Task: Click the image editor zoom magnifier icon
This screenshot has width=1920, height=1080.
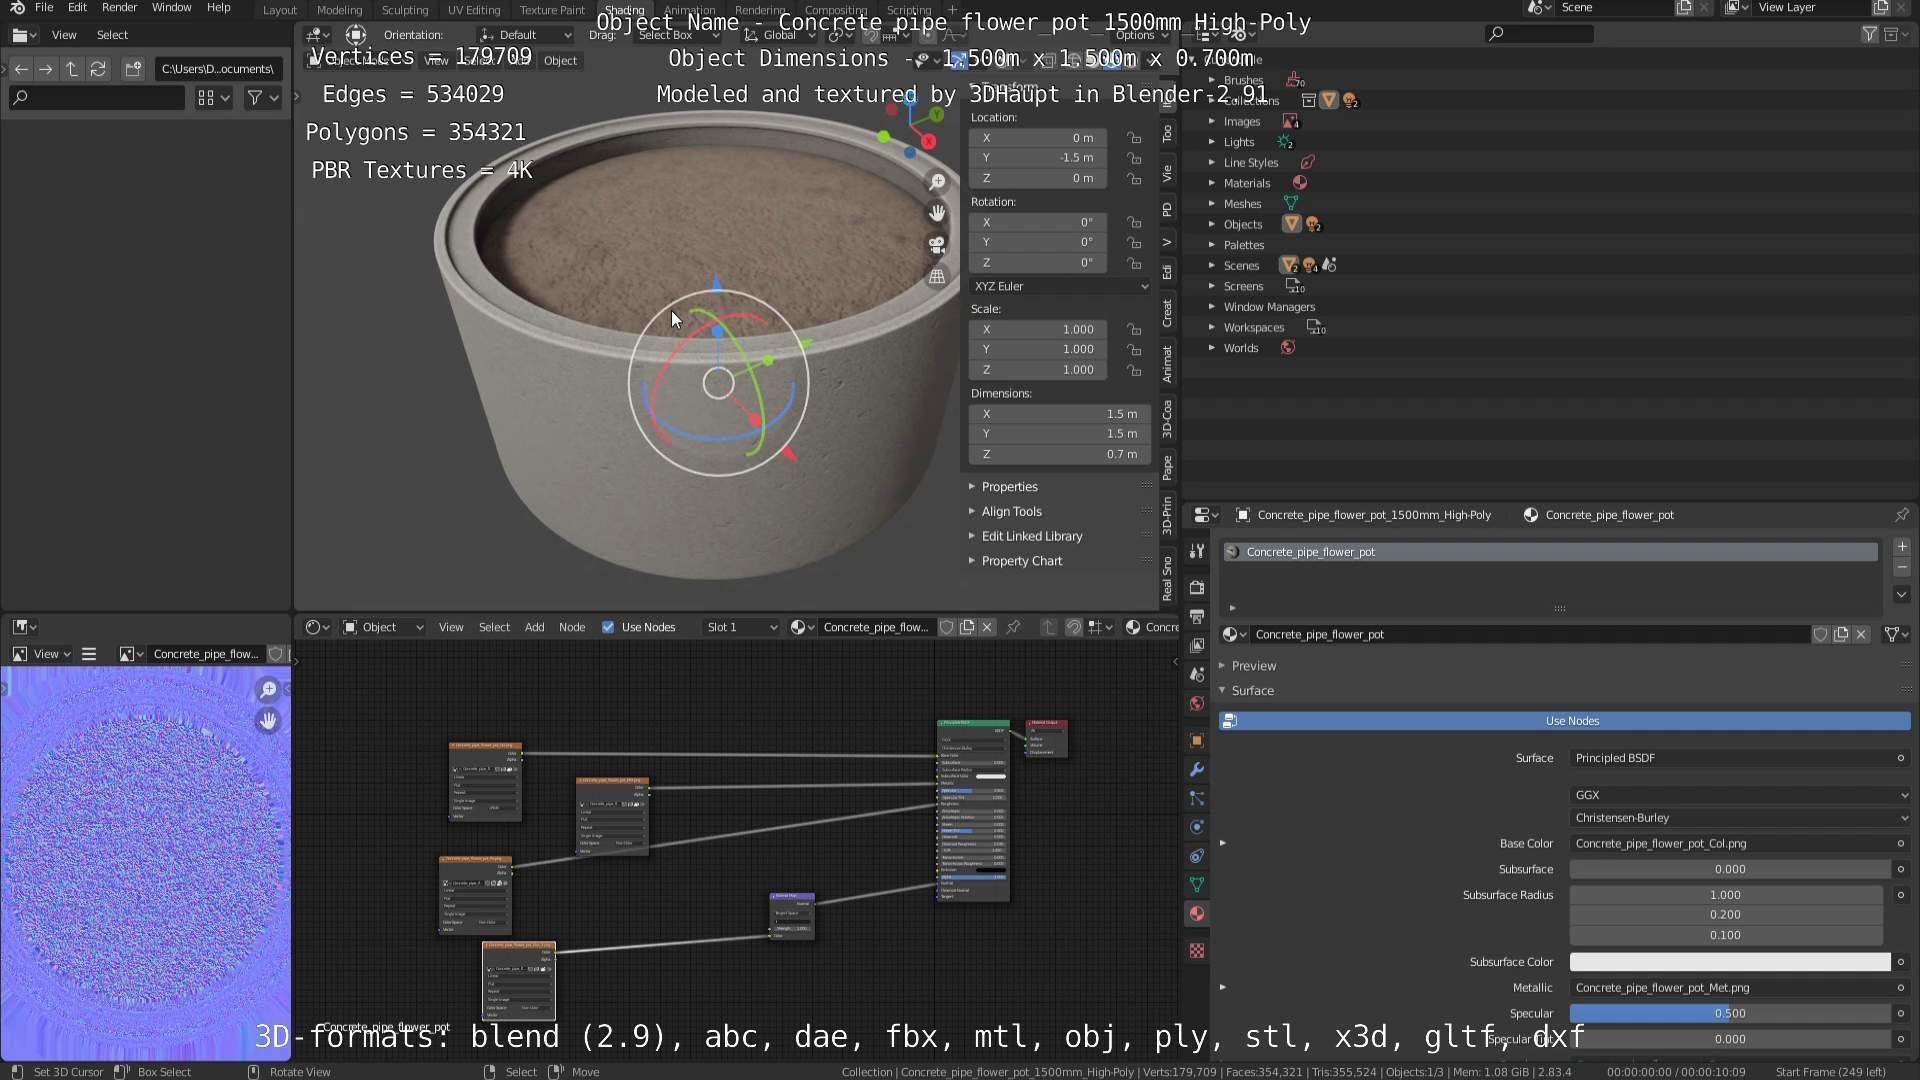Action: [268, 690]
